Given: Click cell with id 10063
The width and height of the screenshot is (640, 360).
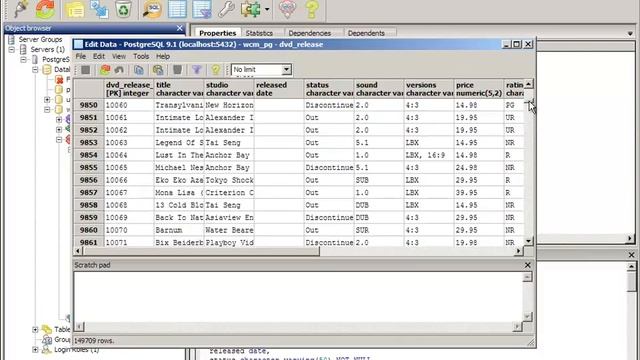Looking at the screenshot, I should pos(129,143).
